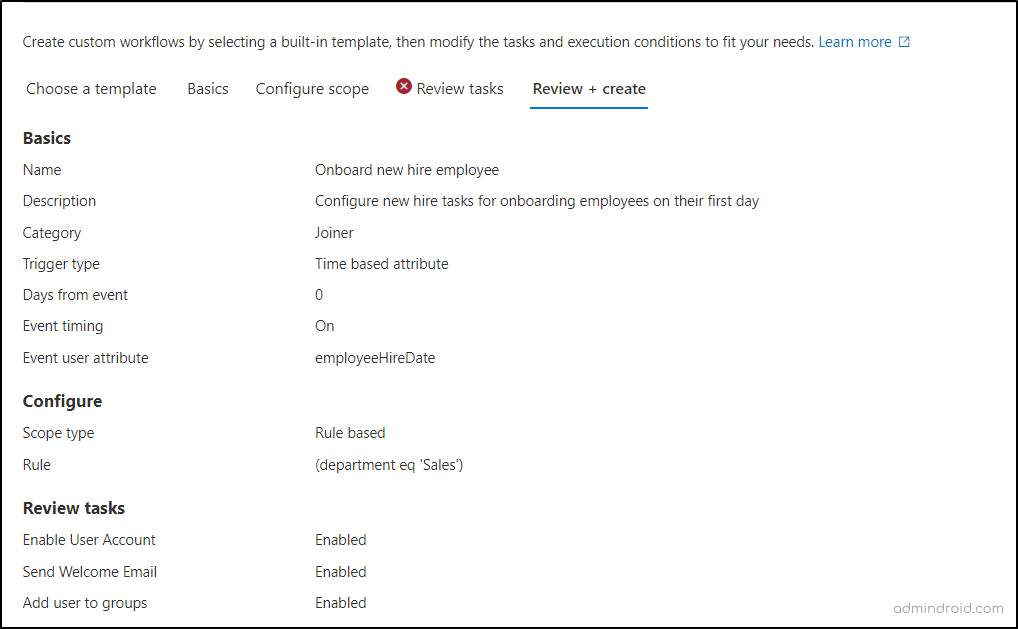
Task: Click the 'Time based attribute' trigger type value
Action: 382,264
